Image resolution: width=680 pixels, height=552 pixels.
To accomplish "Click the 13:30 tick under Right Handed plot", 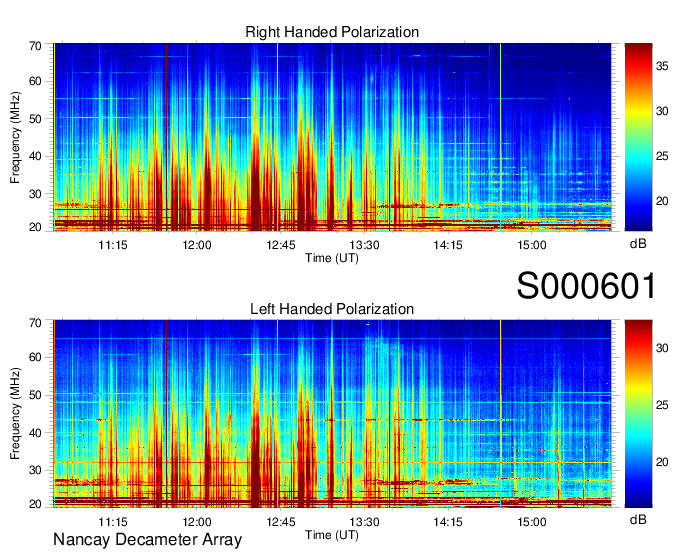I will pyautogui.click(x=364, y=245).
